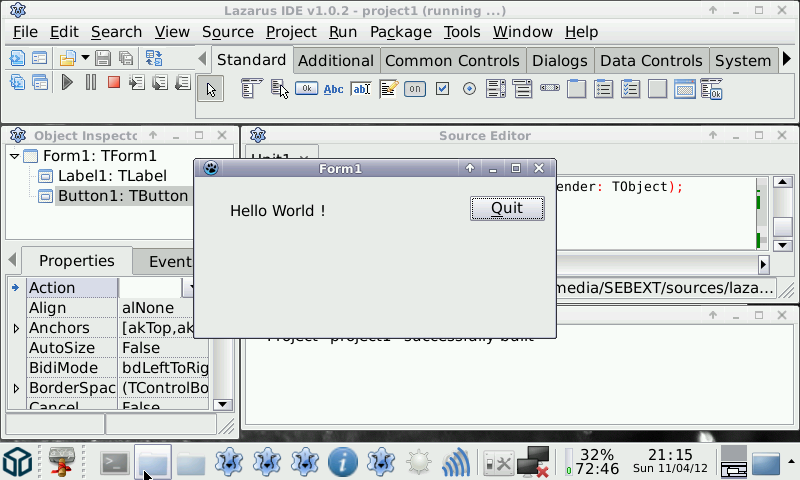Viewport: 800px width, 480px height.
Task: Click the Save file toolbar icon
Action: click(x=105, y=58)
